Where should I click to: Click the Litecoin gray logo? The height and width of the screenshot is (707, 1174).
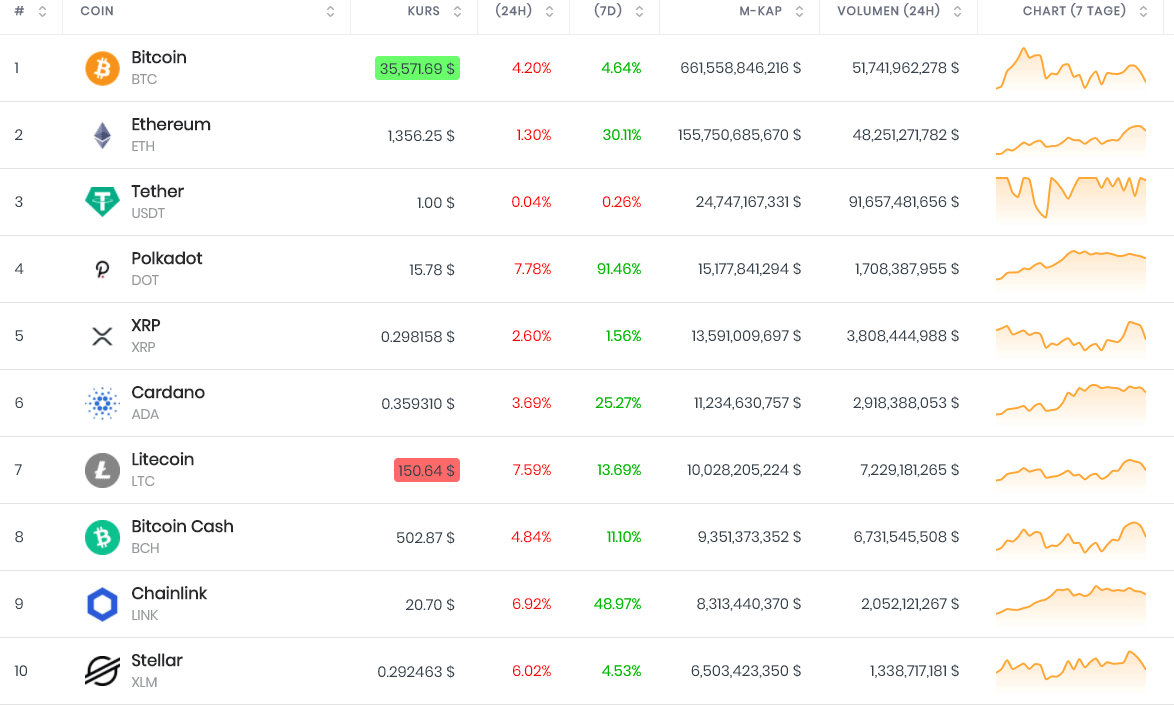click(x=103, y=470)
